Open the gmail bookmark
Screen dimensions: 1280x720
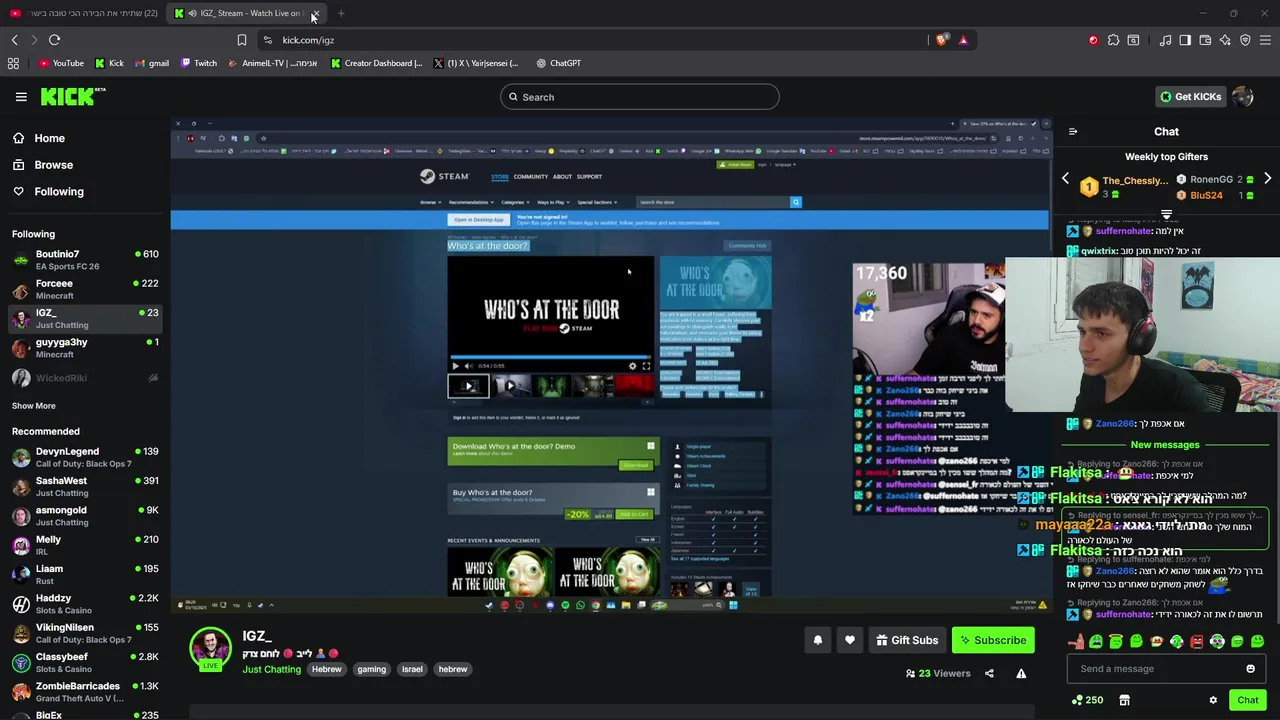[x=151, y=63]
